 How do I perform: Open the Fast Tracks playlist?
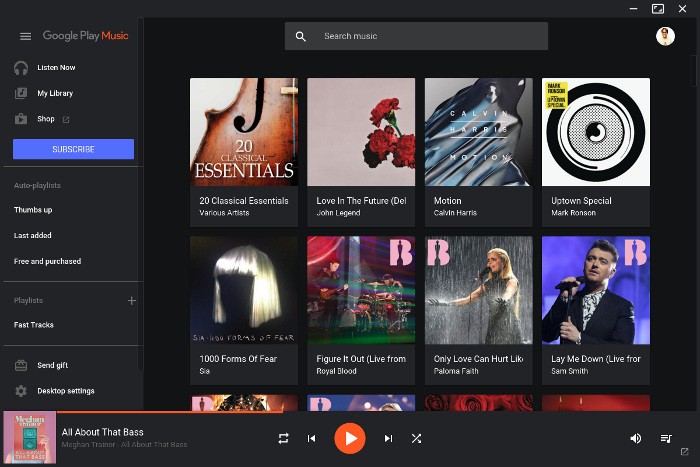tap(34, 325)
